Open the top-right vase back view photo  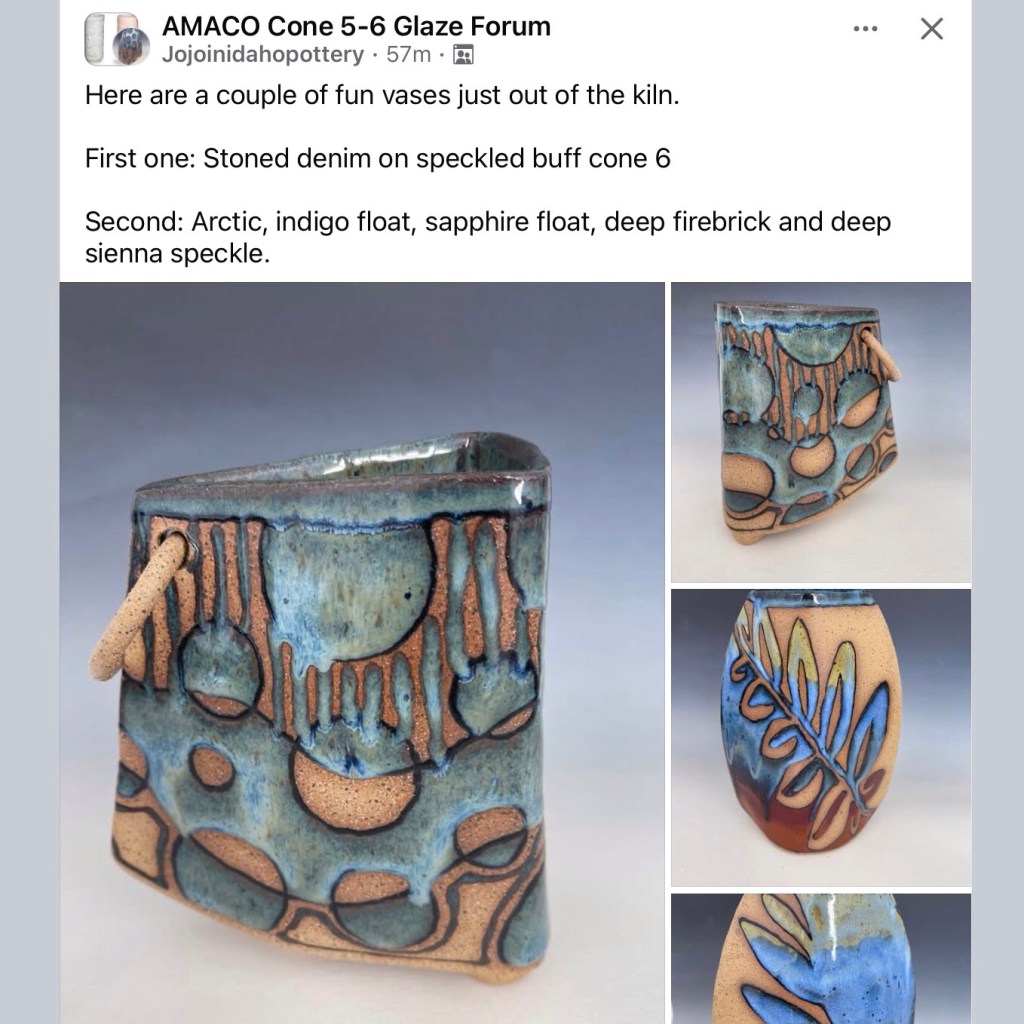tap(821, 432)
